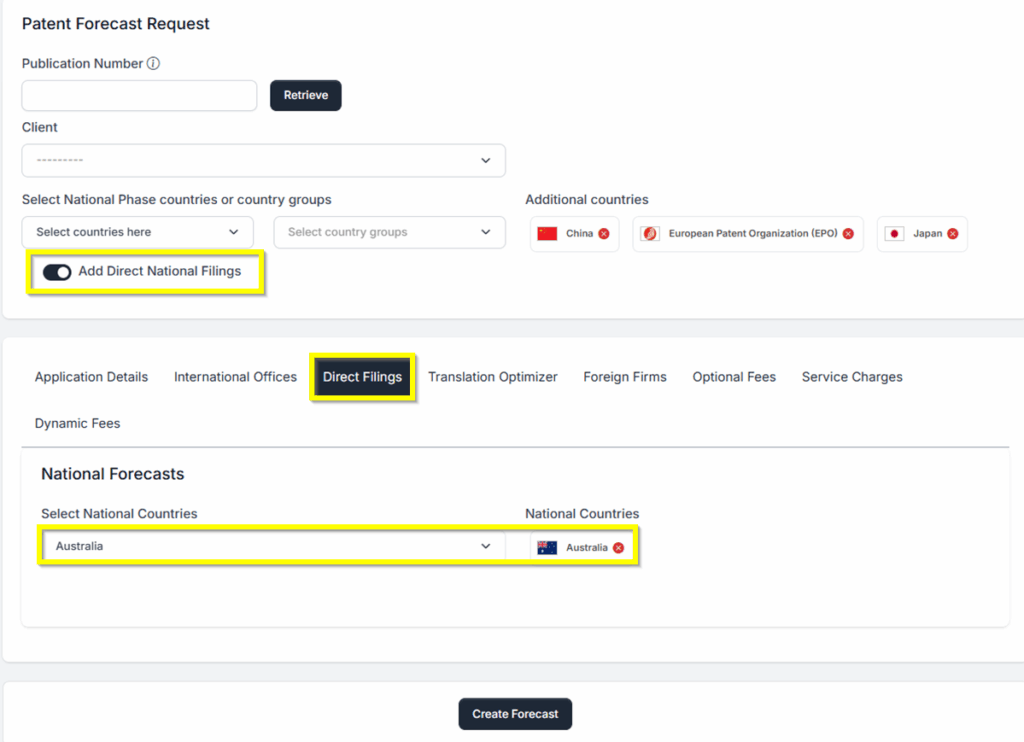This screenshot has height=742, width=1024.
Task: Click the Australia flag icon
Action: pyautogui.click(x=546, y=547)
